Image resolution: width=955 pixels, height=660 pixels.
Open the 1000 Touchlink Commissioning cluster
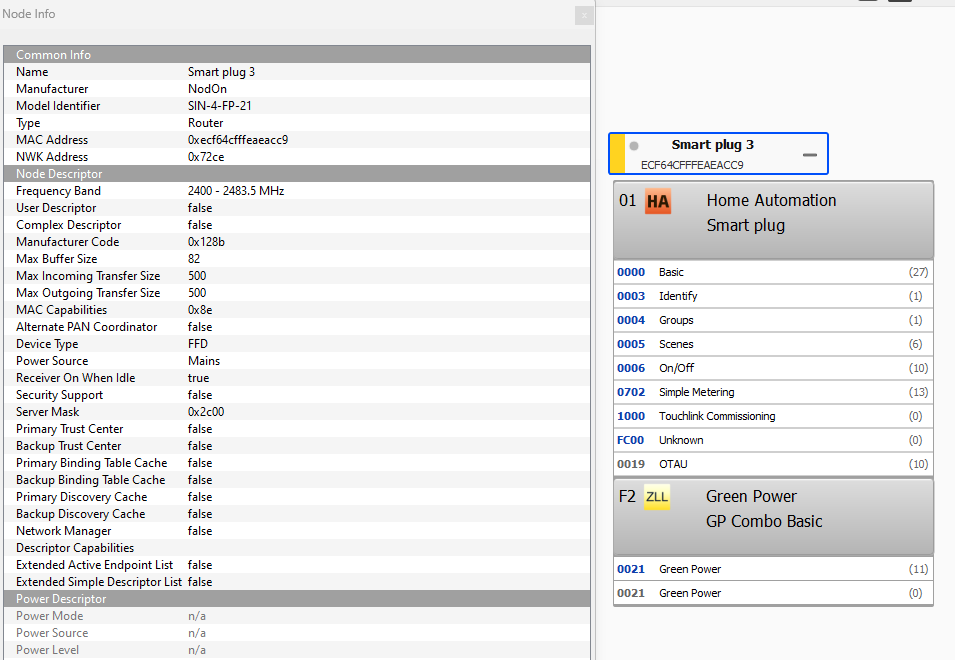[773, 416]
